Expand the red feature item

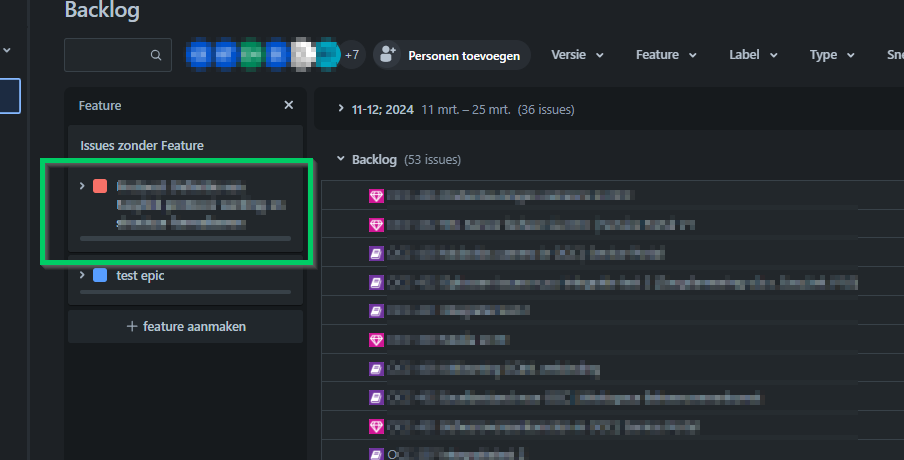82,186
